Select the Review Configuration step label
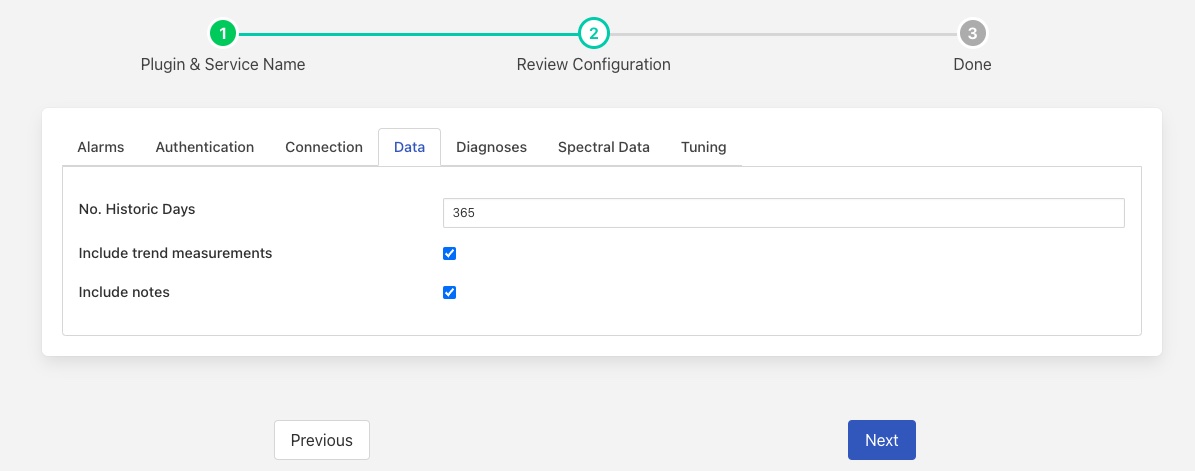Image resolution: width=1195 pixels, height=471 pixels. (x=593, y=64)
